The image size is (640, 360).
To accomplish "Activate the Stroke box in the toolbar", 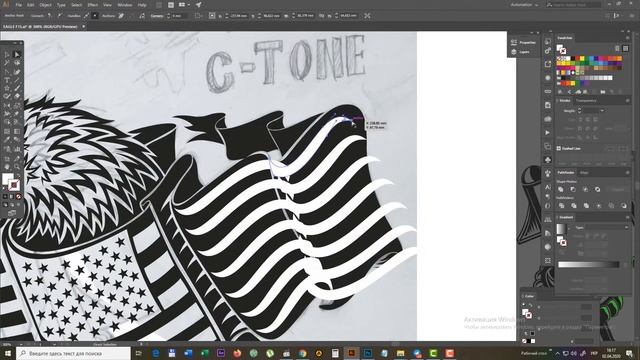I will [x=14, y=185].
